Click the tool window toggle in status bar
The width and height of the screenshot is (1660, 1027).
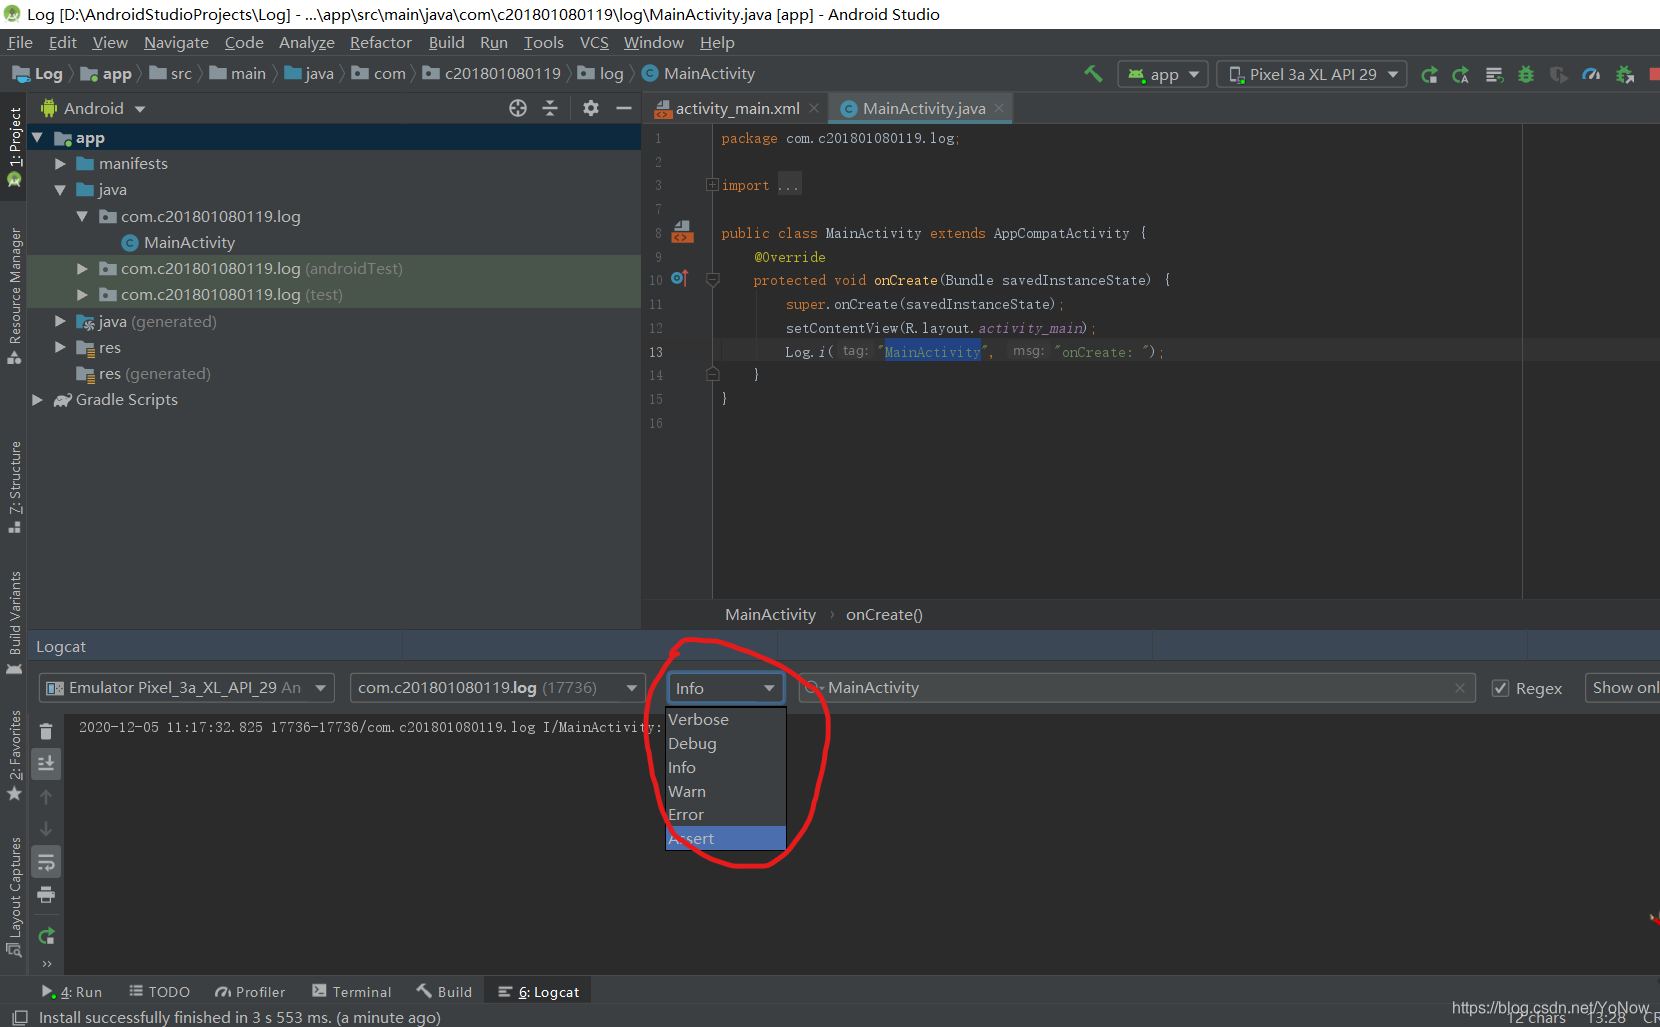pyautogui.click(x=19, y=1017)
